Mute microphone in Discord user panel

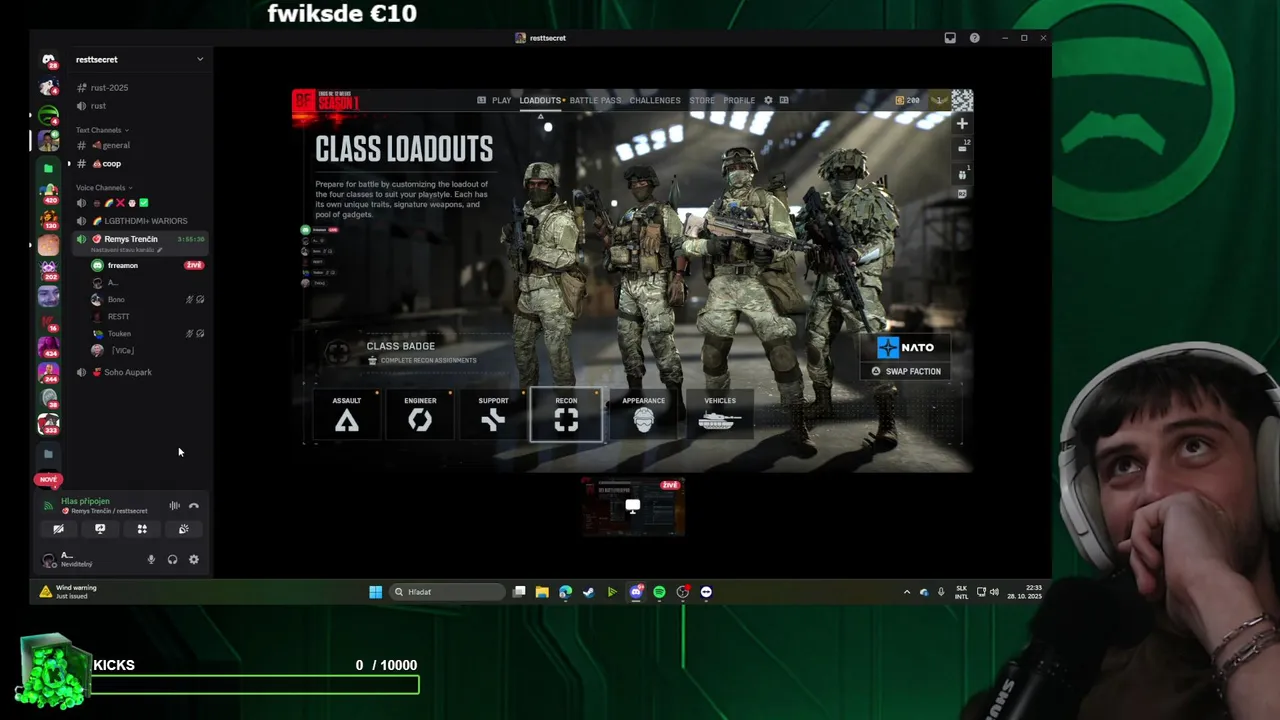click(x=151, y=560)
